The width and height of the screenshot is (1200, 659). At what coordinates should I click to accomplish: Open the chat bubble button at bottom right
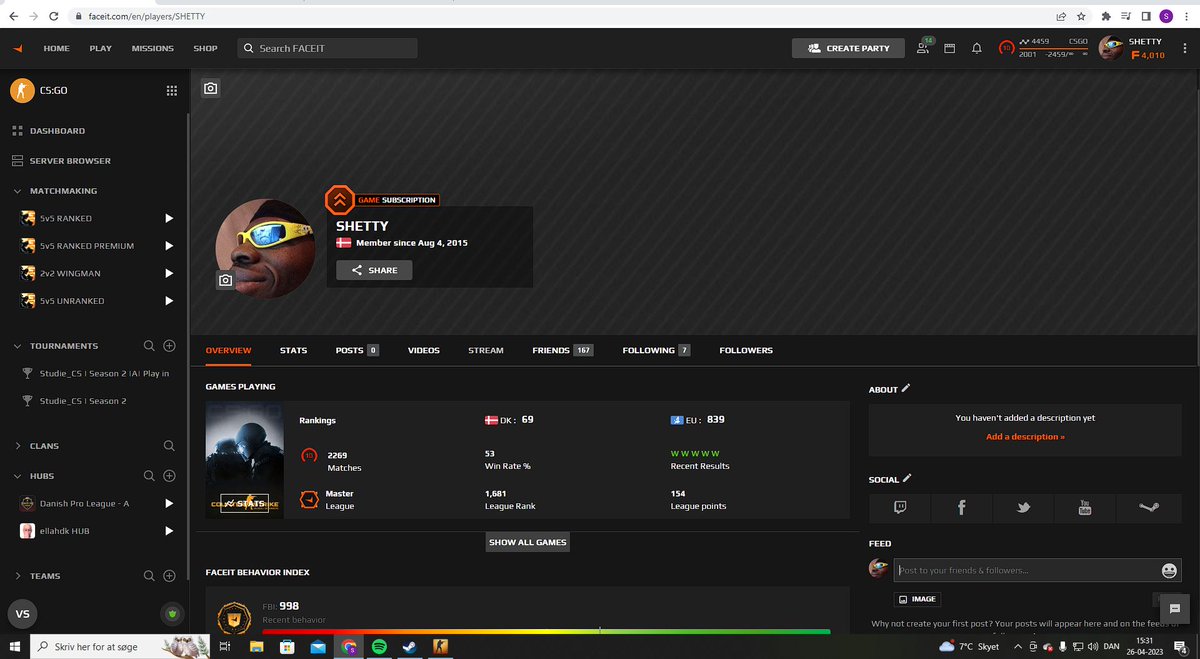click(x=1175, y=608)
